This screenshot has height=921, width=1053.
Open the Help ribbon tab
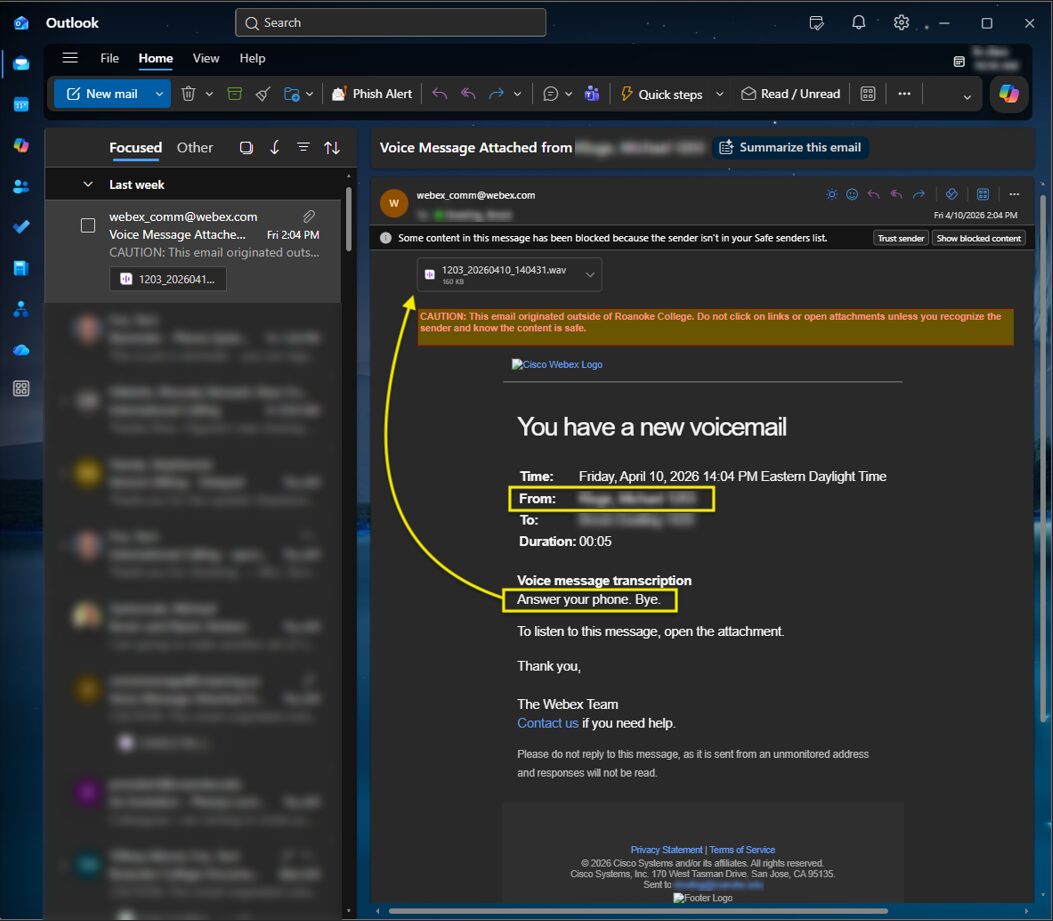[253, 58]
